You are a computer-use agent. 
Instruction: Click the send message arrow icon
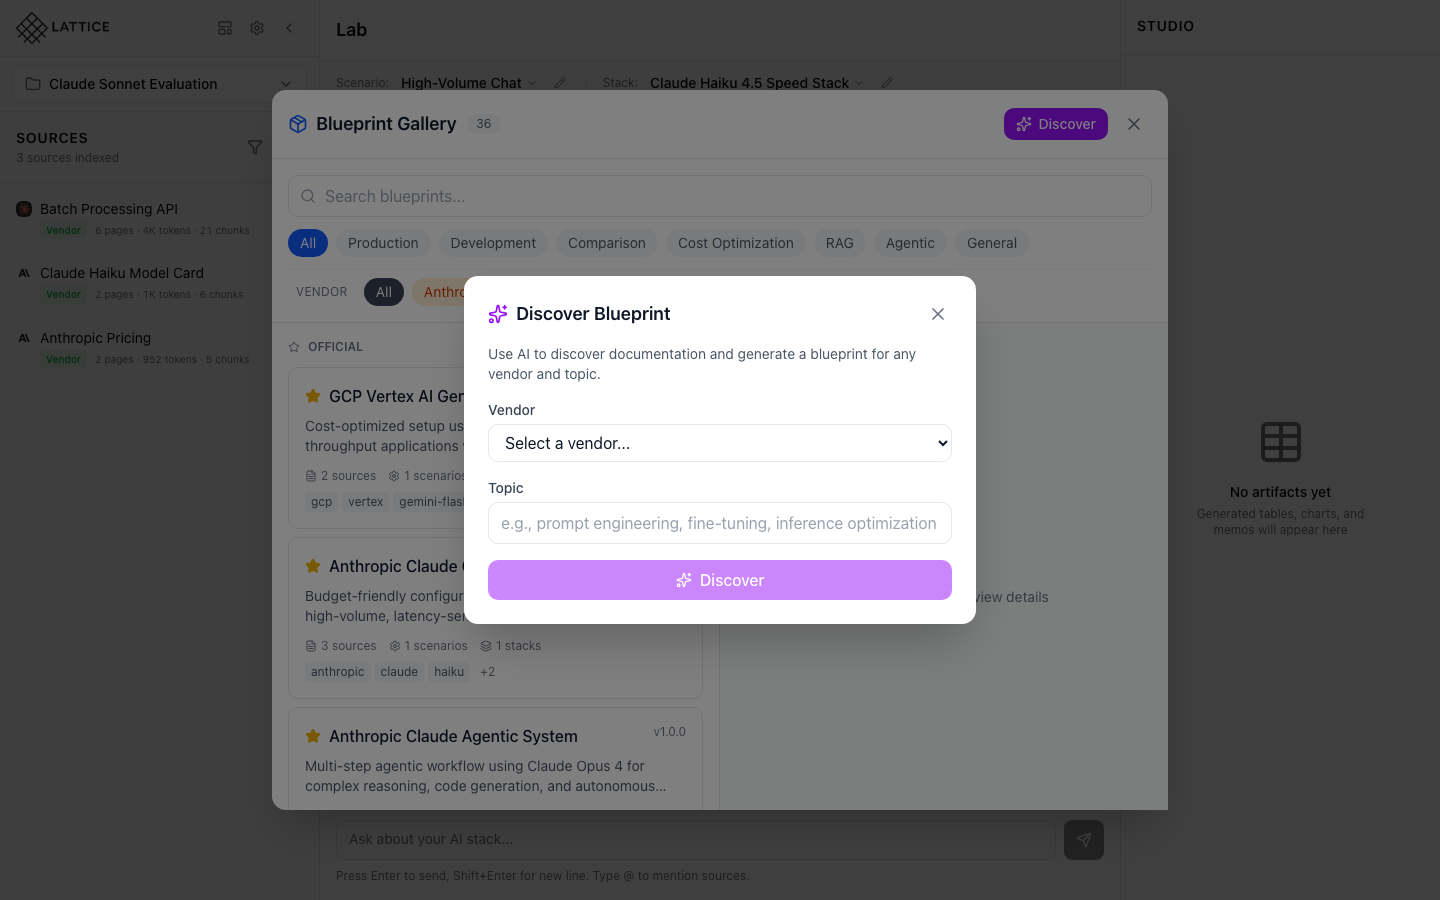[1083, 840]
